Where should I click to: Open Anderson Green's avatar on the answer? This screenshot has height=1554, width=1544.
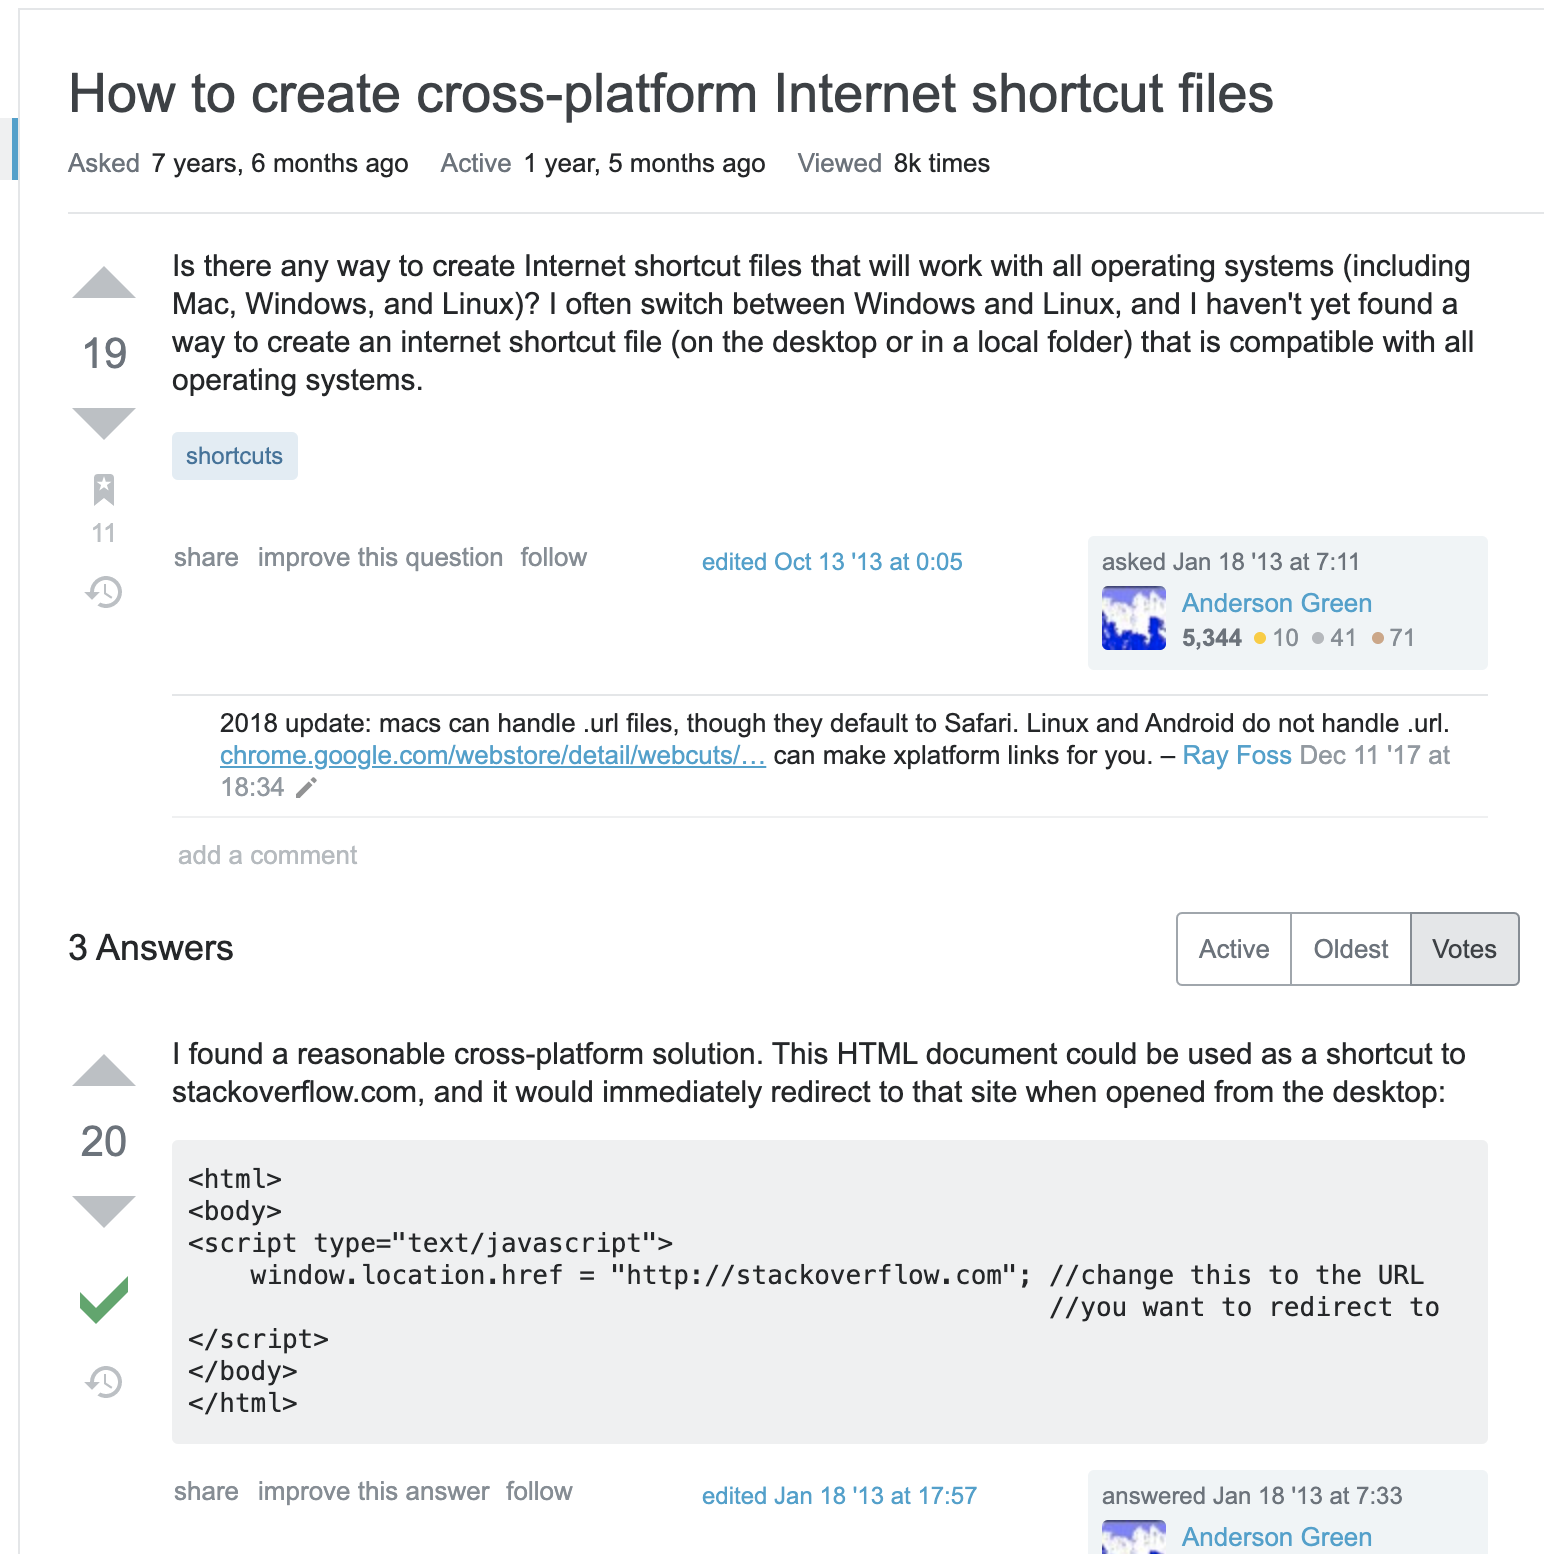point(1134,1537)
